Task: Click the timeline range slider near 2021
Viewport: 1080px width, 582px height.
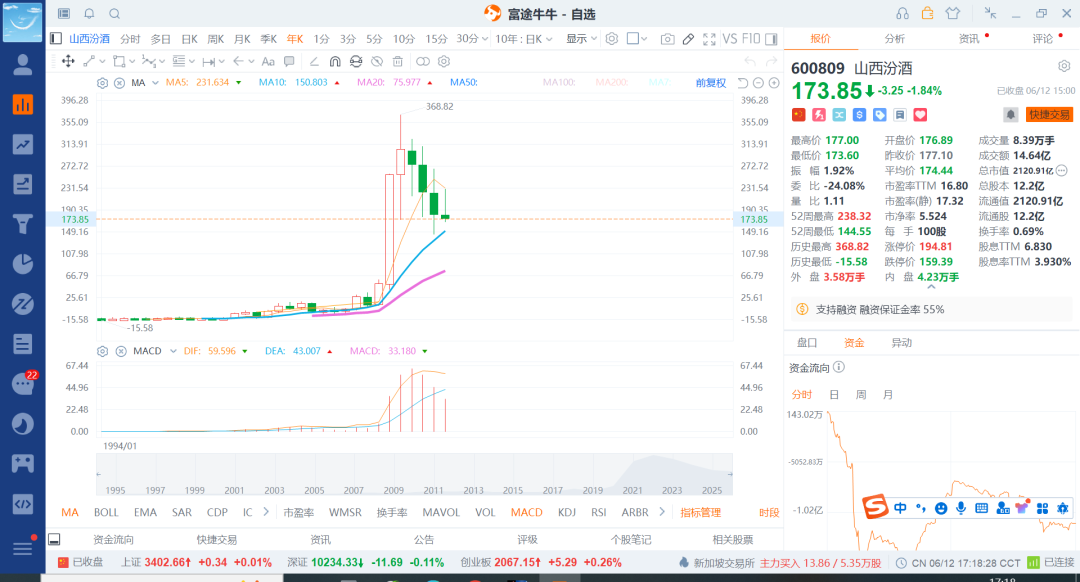Action: click(x=632, y=475)
